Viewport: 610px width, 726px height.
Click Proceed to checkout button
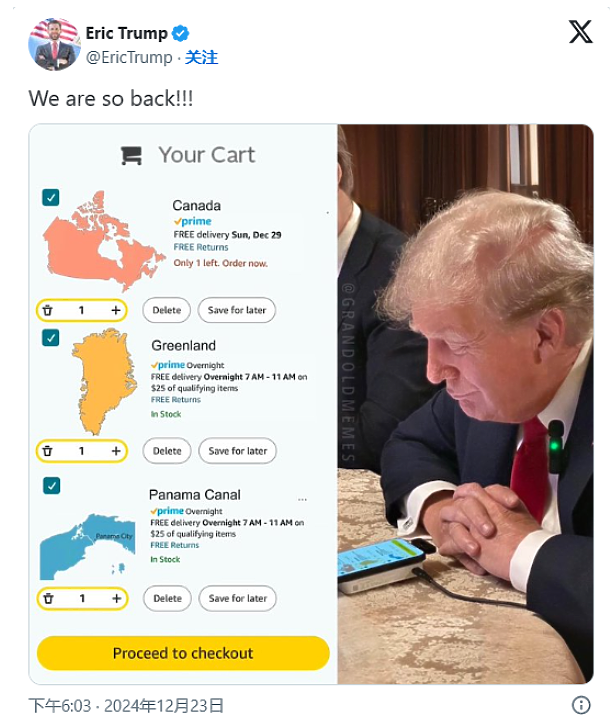(183, 653)
